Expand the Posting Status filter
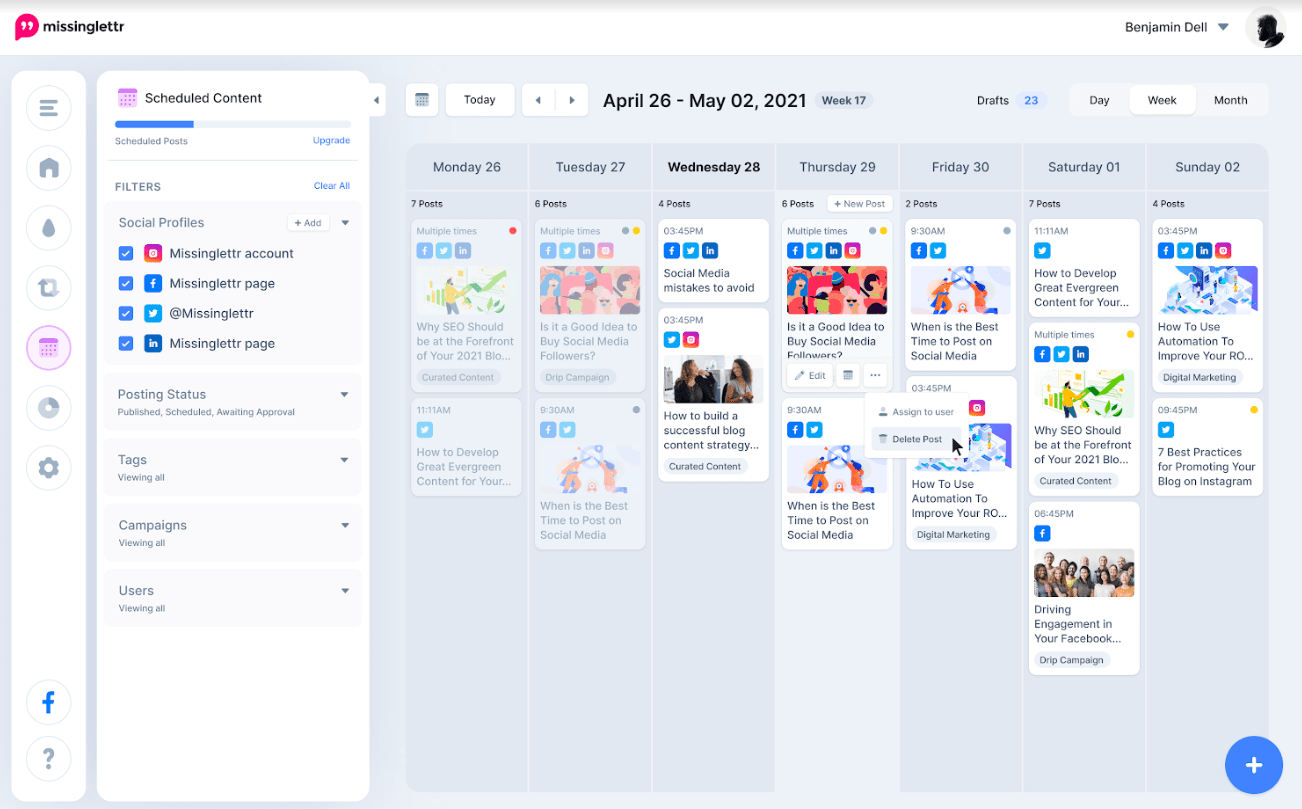Screen dimensions: 1302x809 pyautogui.click(x=344, y=394)
